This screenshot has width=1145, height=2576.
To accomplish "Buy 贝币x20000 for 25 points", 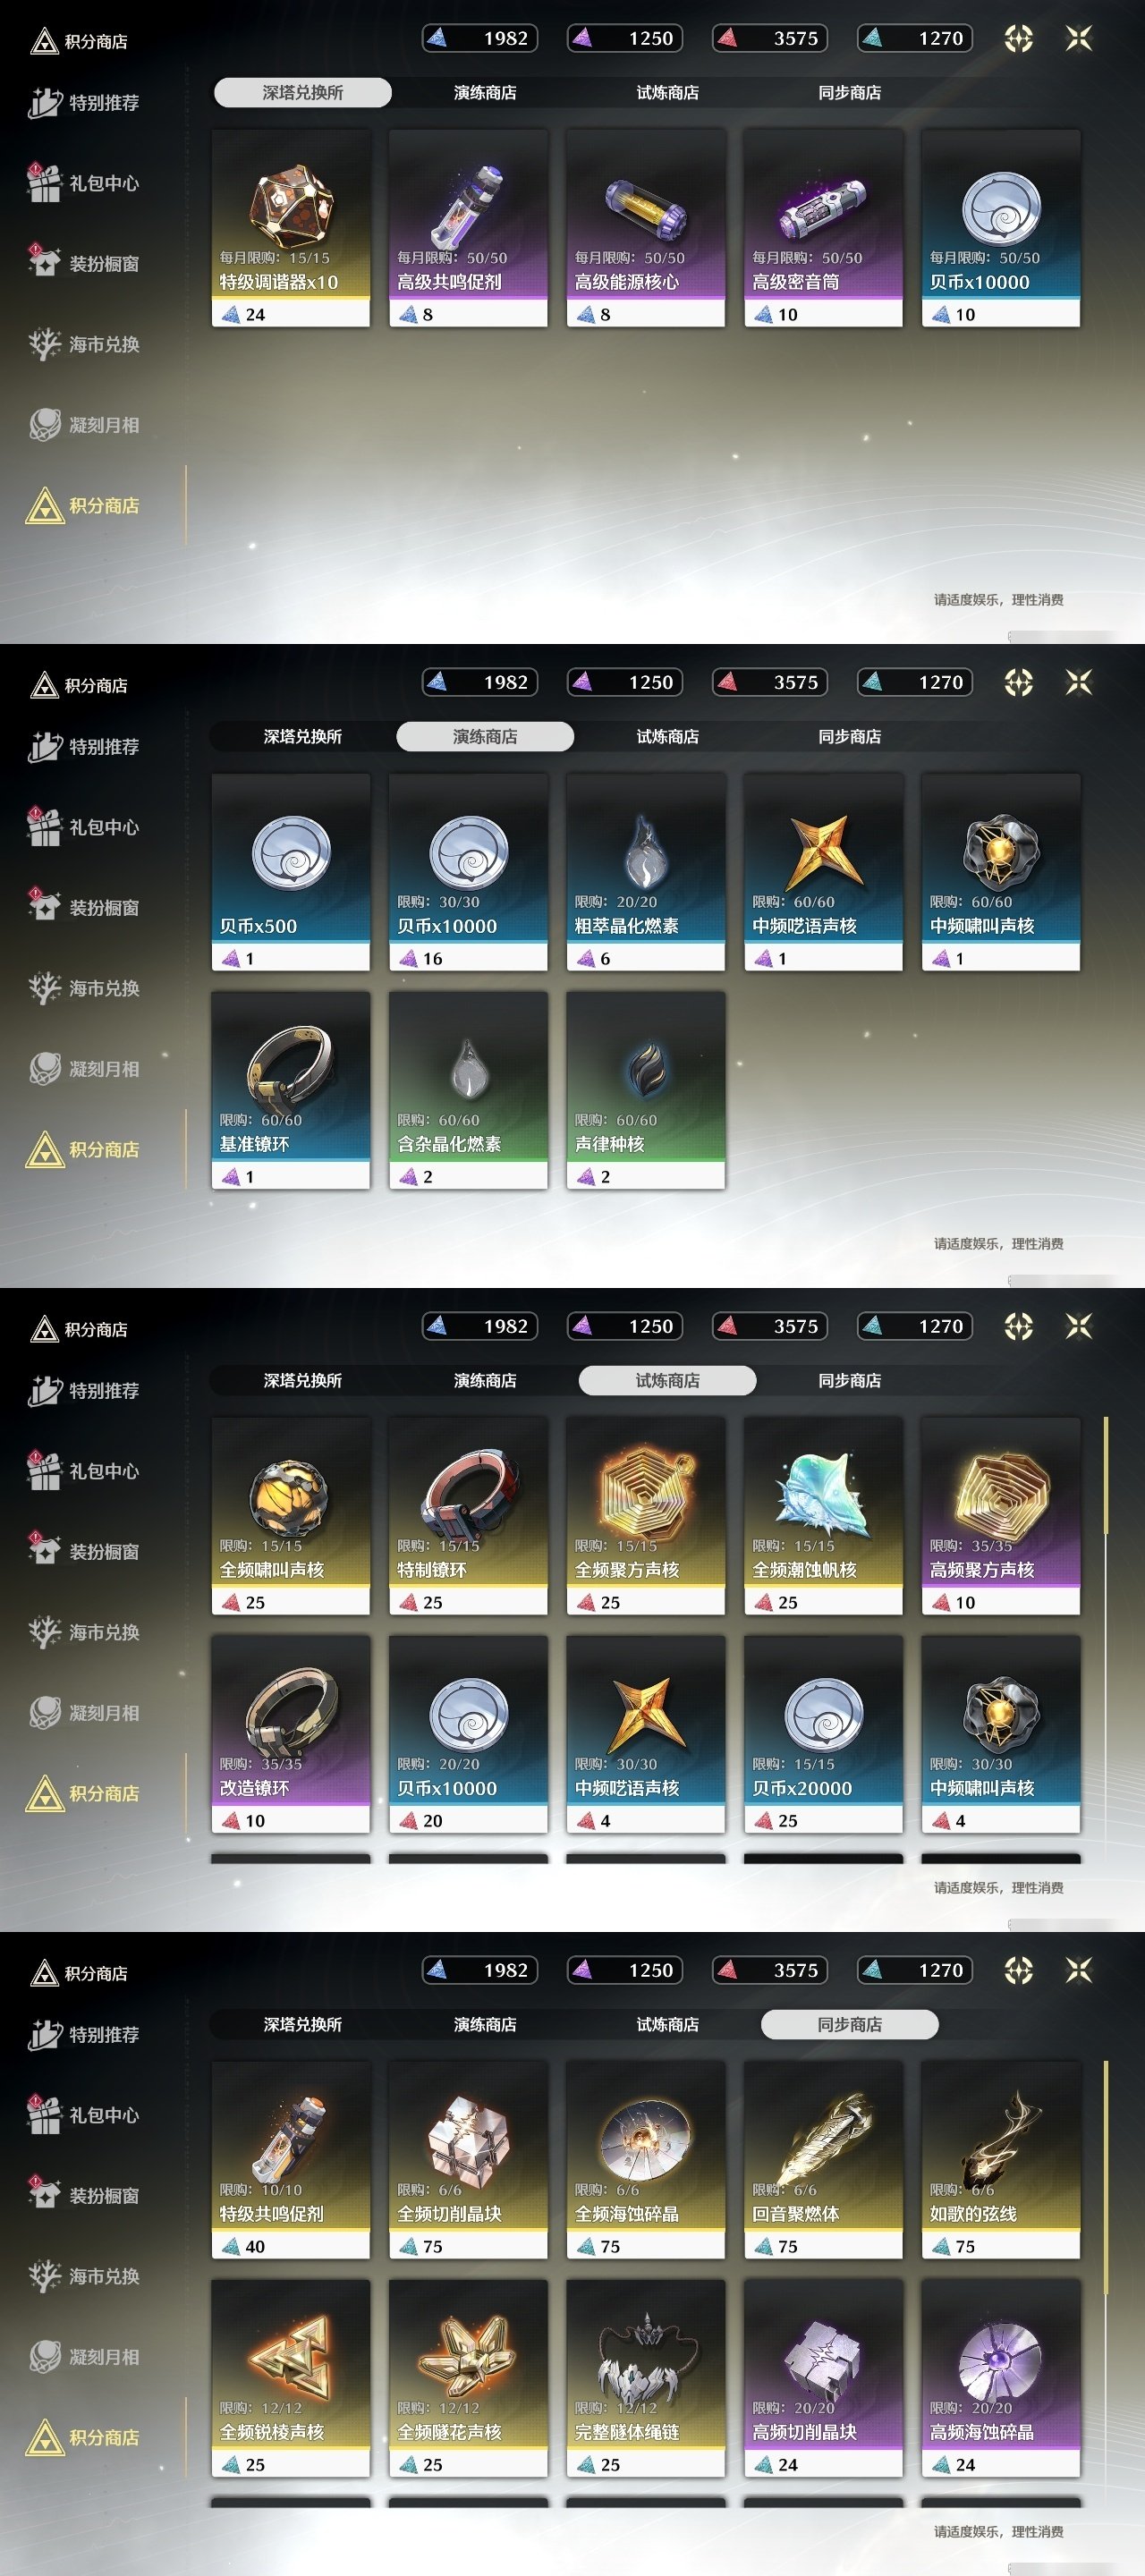I will pyautogui.click(x=823, y=1734).
